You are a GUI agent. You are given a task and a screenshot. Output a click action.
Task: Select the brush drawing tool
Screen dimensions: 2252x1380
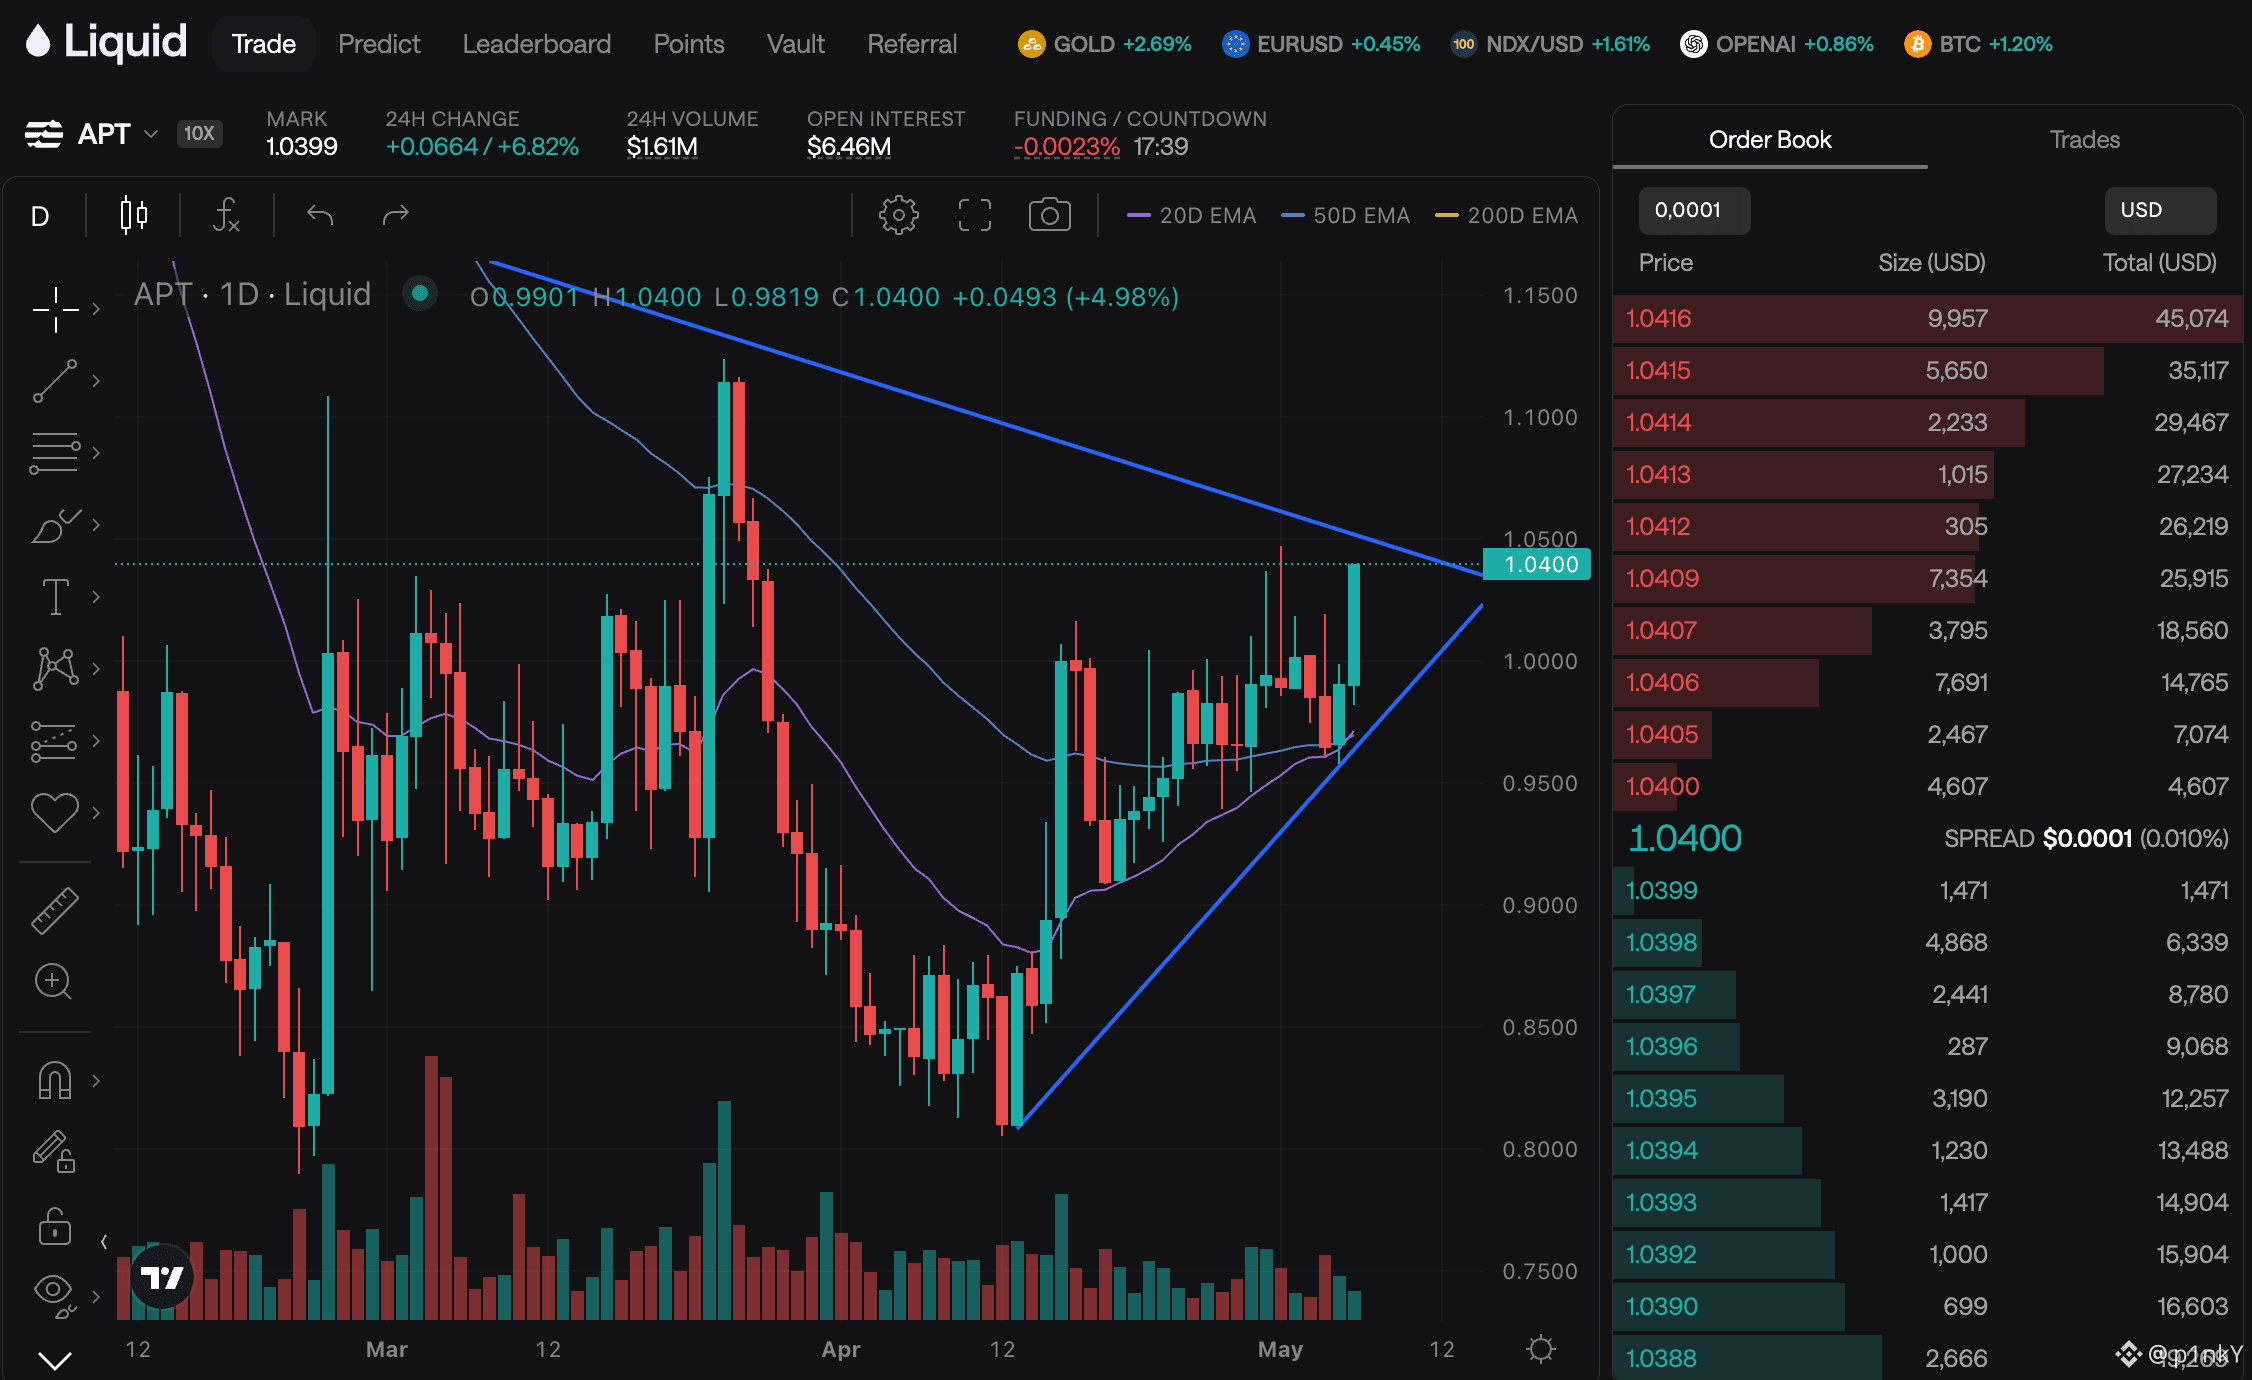55,525
